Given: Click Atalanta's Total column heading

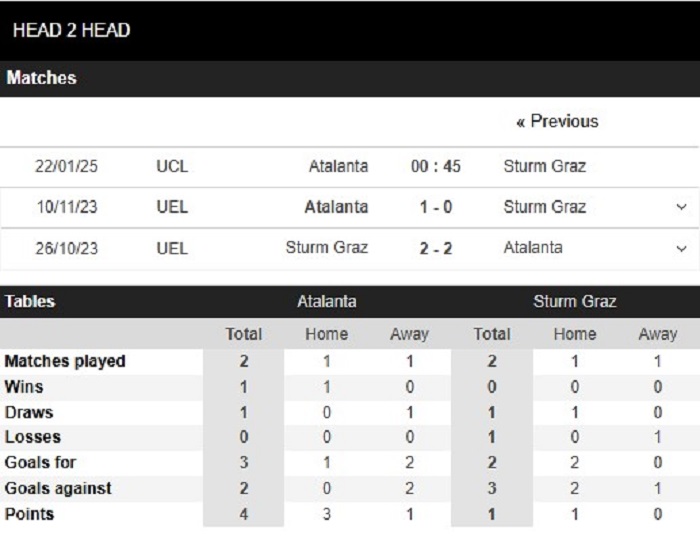Looking at the screenshot, I should pos(243,334).
